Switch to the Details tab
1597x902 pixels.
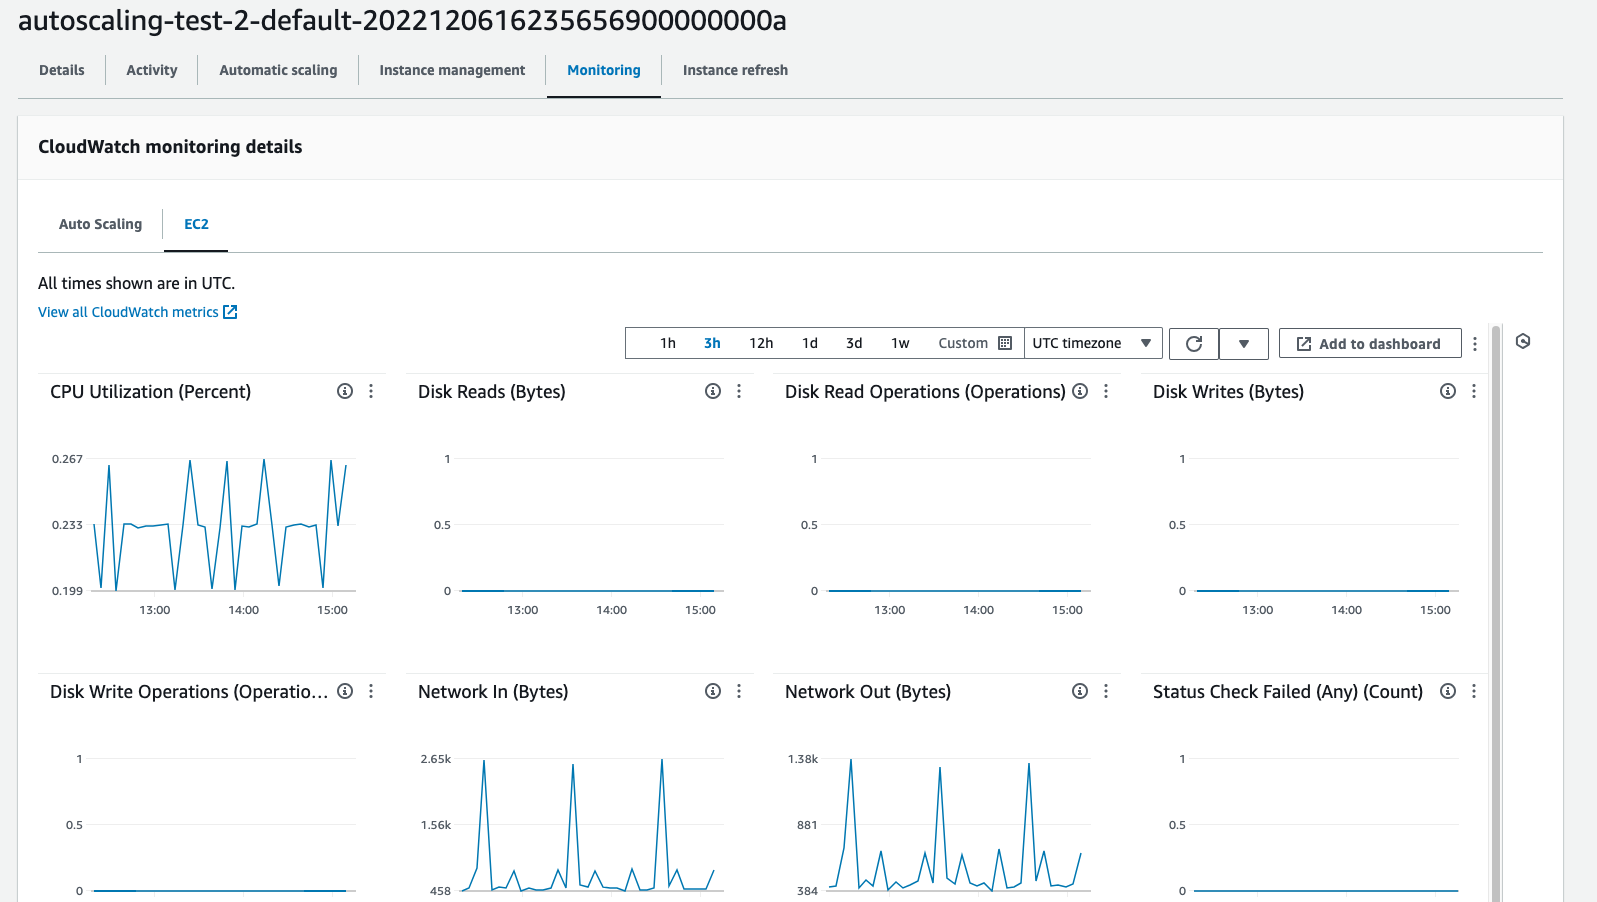(62, 70)
